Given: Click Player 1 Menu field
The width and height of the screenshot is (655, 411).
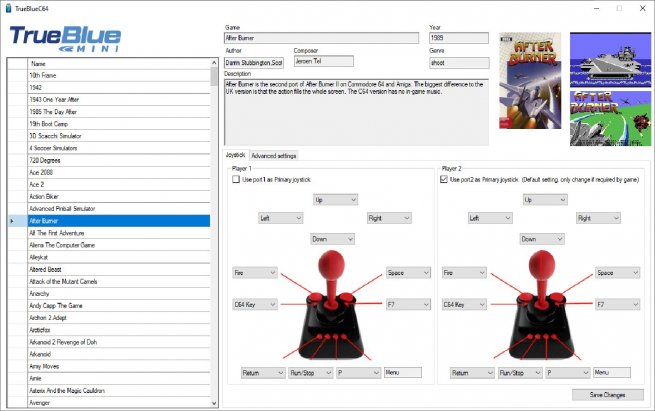Looking at the screenshot, I should tap(403, 372).
